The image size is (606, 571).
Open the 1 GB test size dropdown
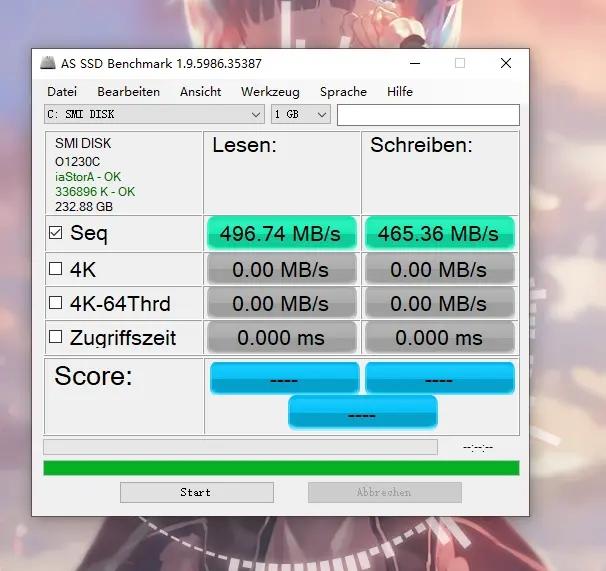tap(301, 114)
